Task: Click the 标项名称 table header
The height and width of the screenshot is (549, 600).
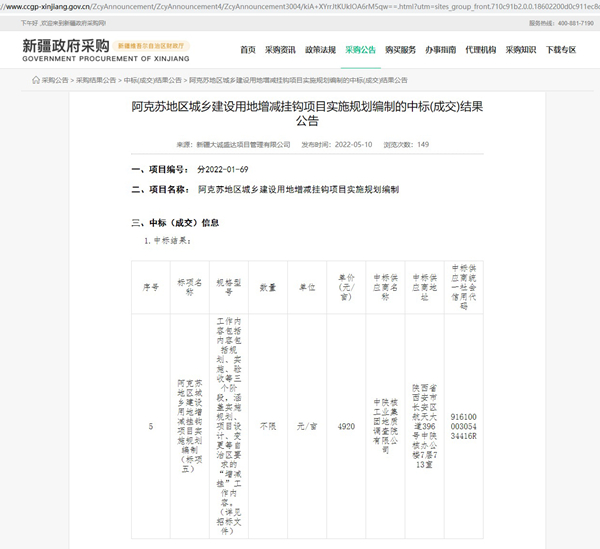Action: (190, 287)
